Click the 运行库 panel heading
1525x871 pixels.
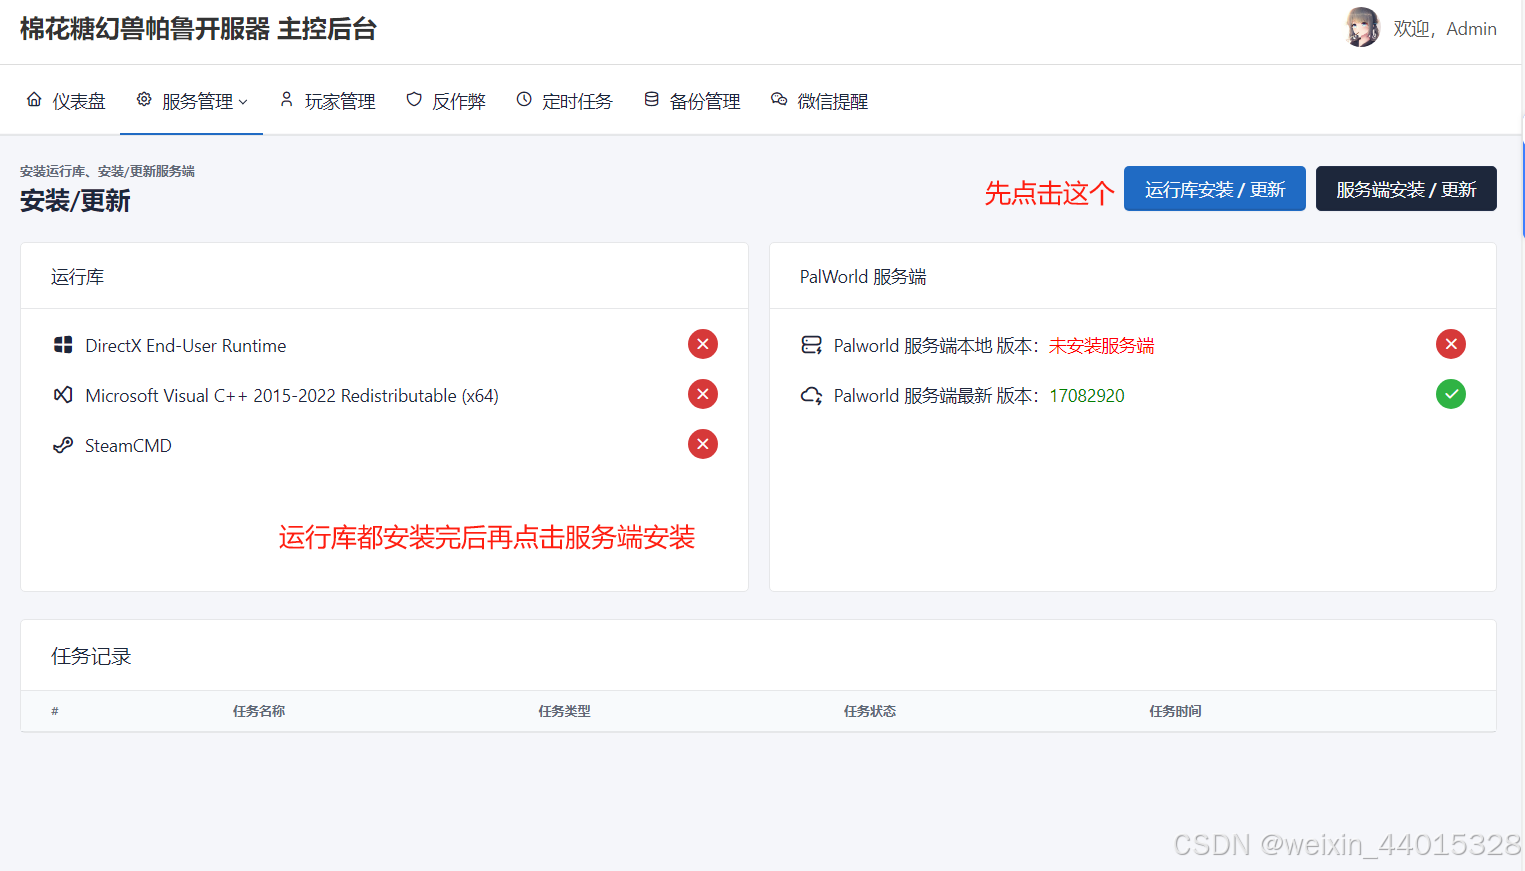(77, 276)
